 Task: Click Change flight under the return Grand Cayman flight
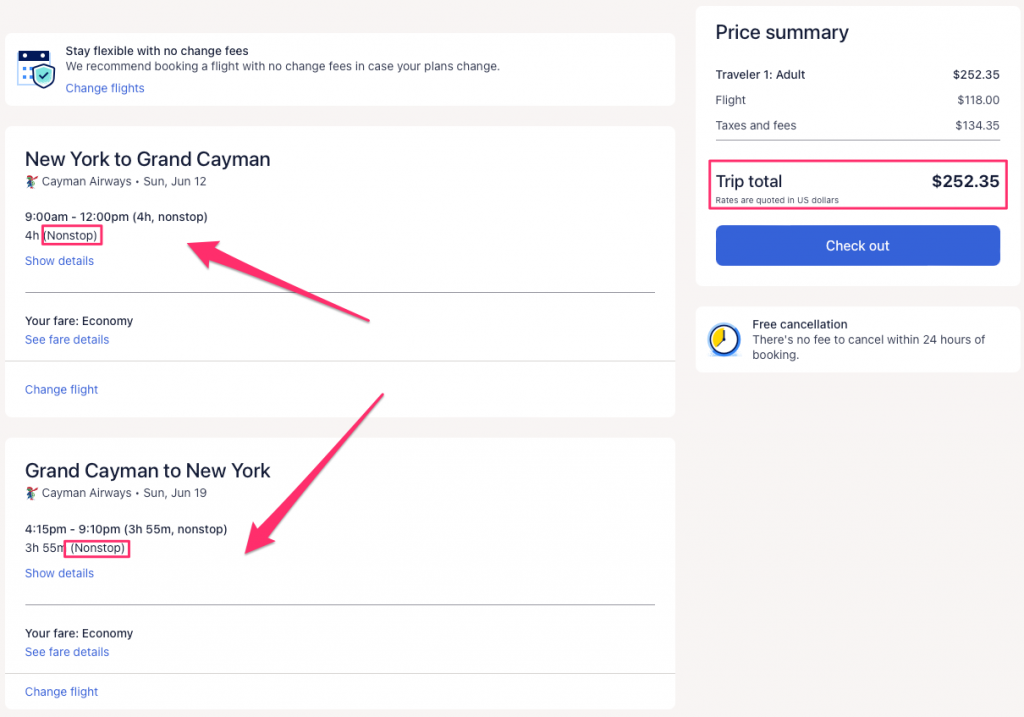(x=61, y=692)
